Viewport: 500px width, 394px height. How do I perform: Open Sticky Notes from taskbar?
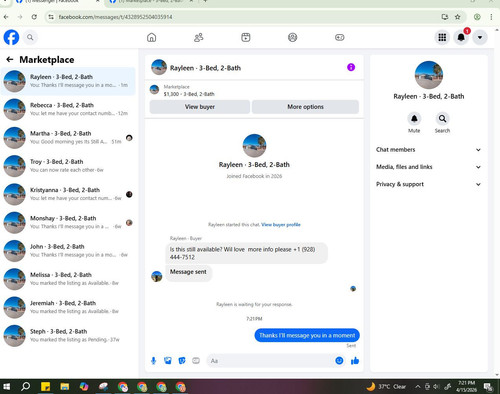(45, 387)
